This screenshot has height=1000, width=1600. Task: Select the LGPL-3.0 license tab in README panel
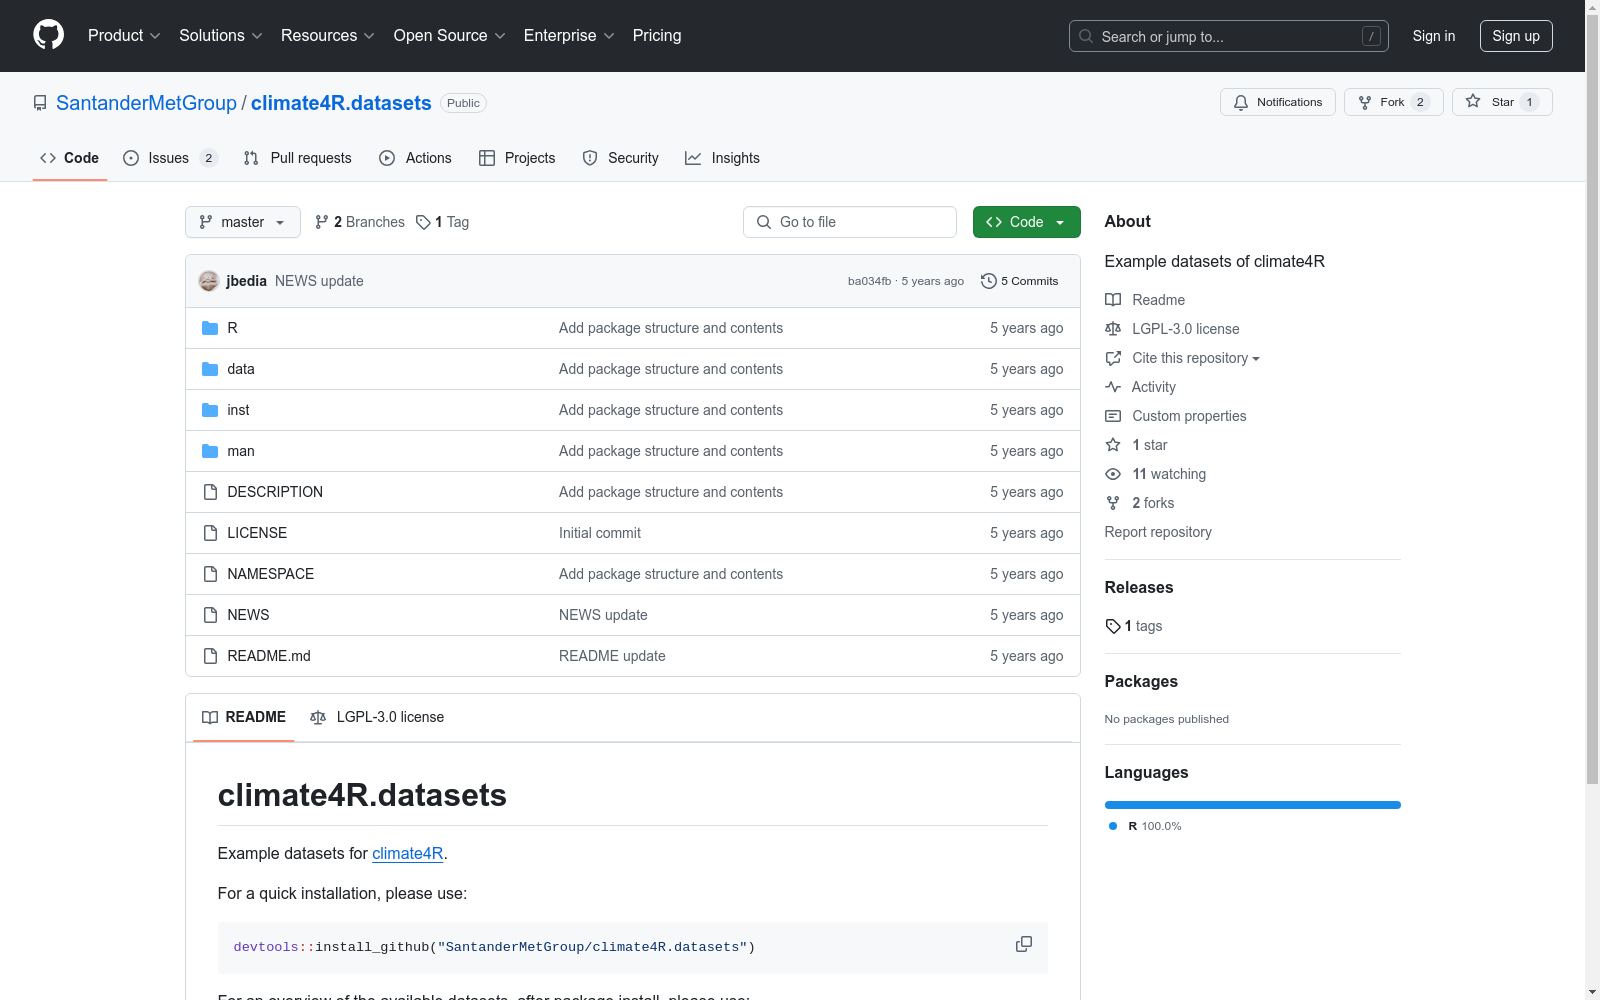coord(377,717)
